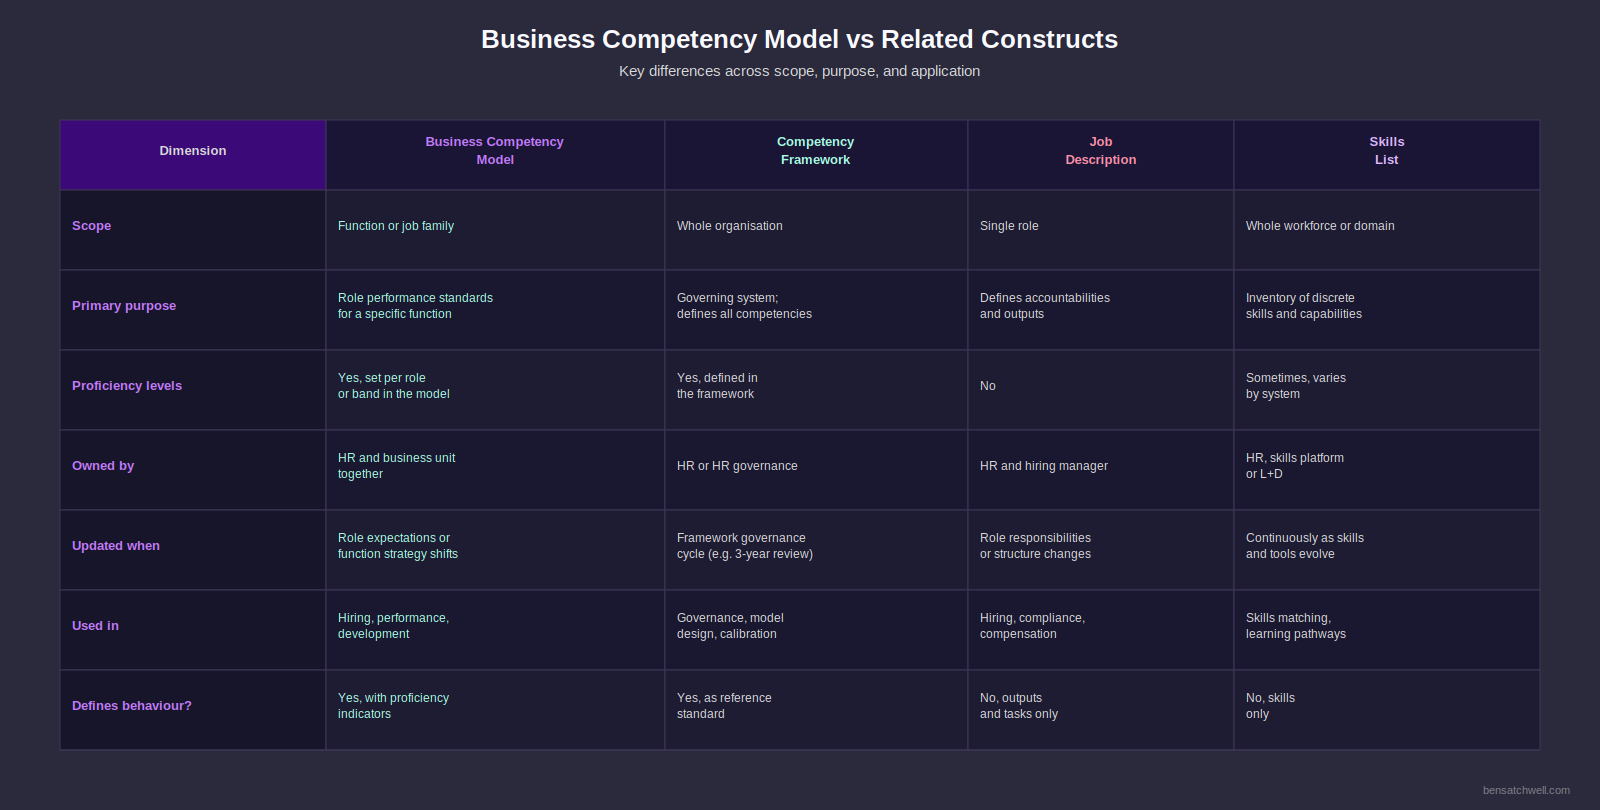The height and width of the screenshot is (810, 1600).
Task: Click 'Governance, model design, calibration' cell
Action: pos(816,630)
